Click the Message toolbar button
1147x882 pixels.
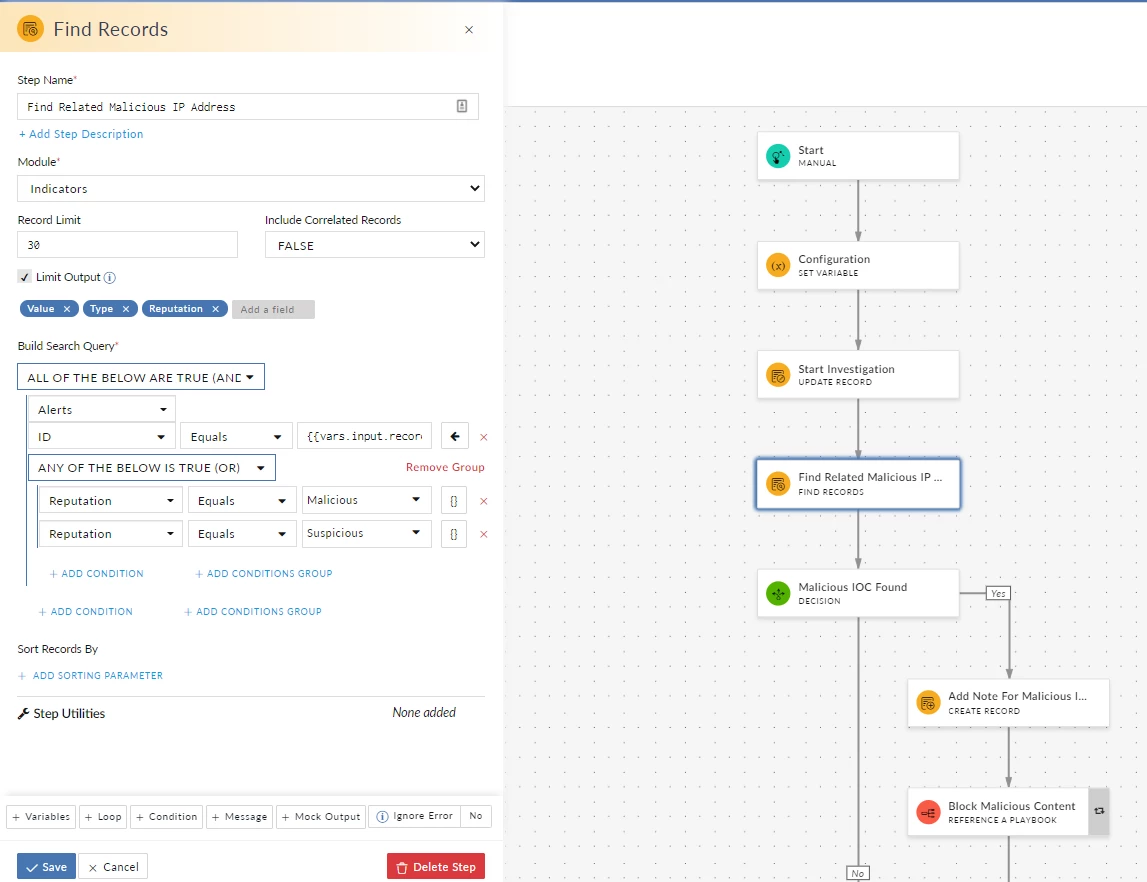(x=240, y=817)
